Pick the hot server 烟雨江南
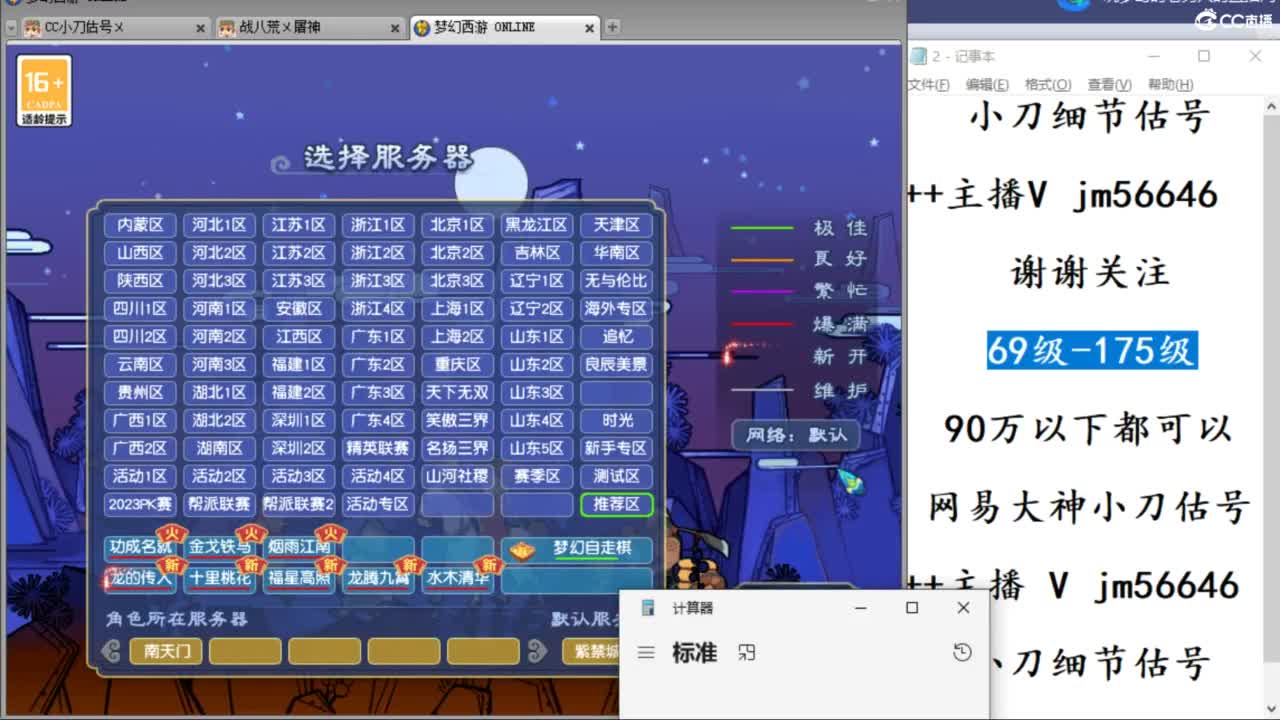 point(299,548)
